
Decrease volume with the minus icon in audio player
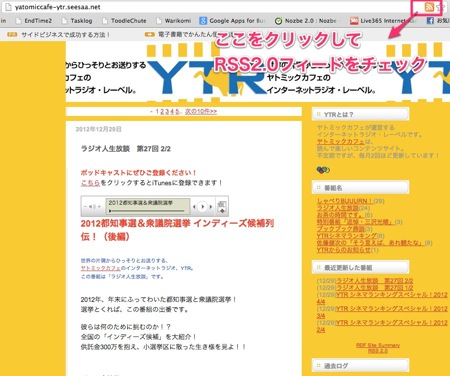pos(85,207)
